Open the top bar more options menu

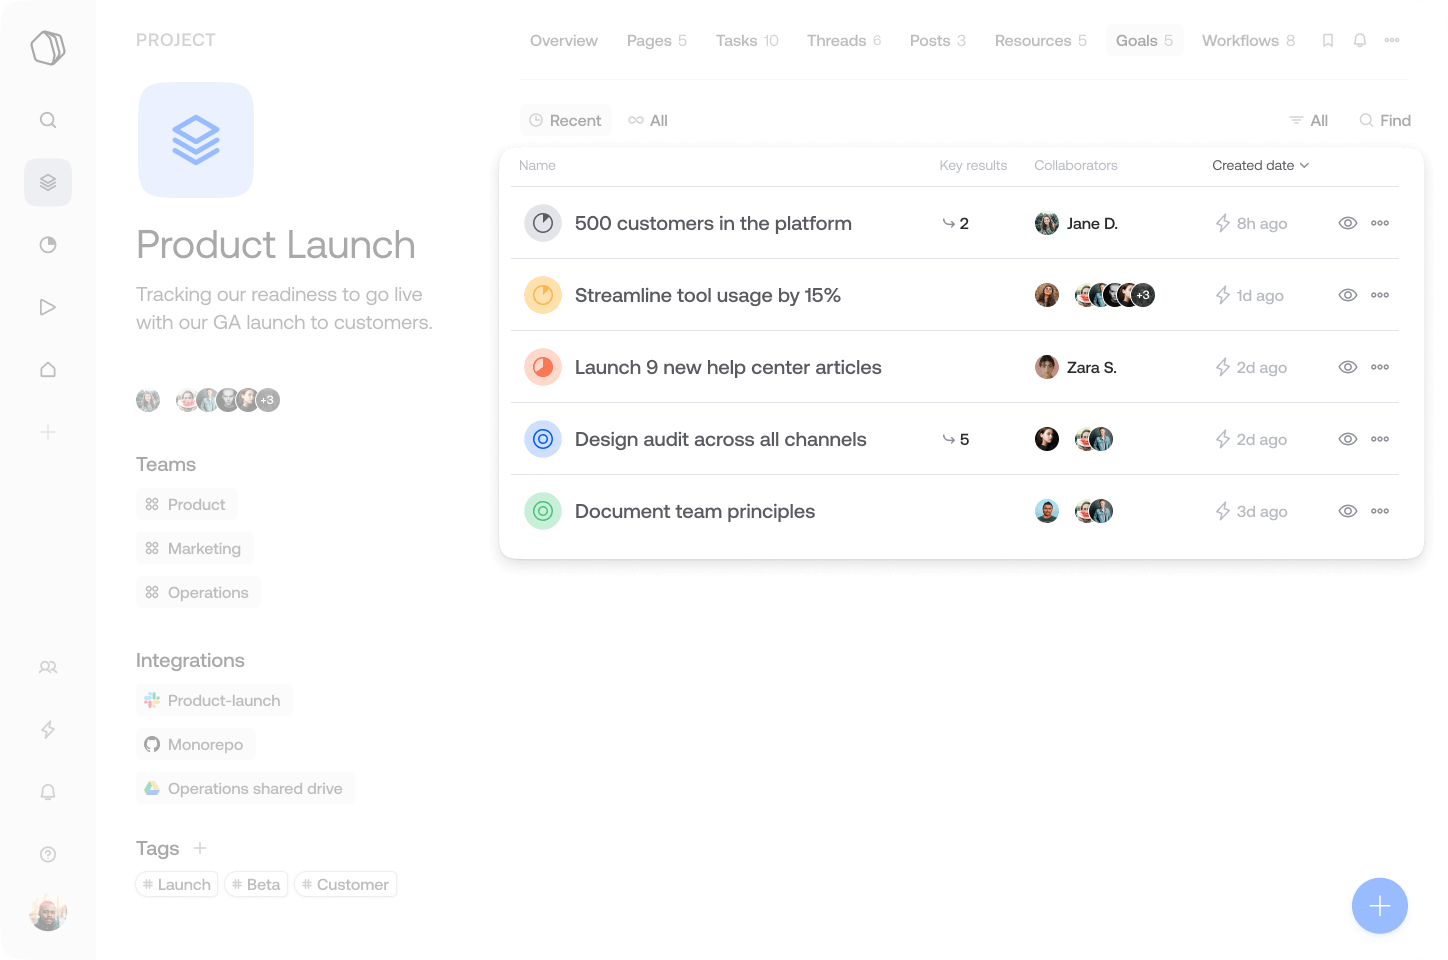[1392, 40]
